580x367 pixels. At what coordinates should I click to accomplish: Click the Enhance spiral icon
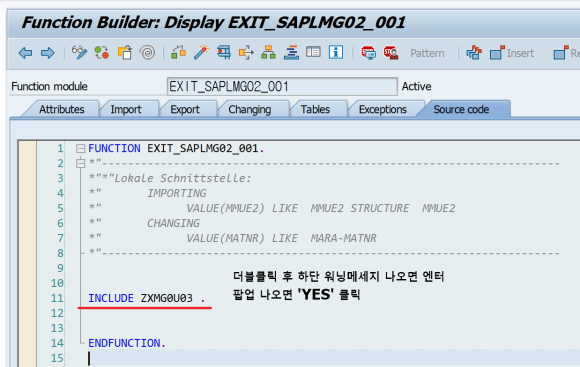pos(147,53)
